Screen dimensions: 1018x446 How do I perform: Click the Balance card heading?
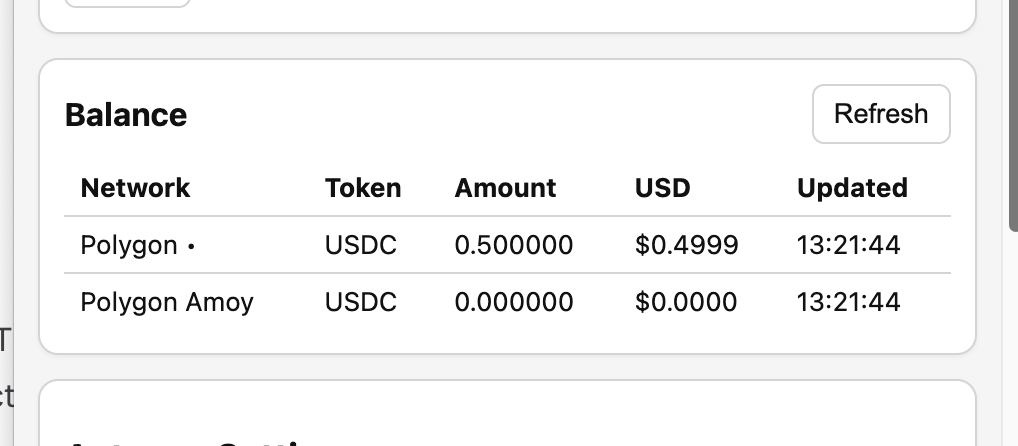click(x=126, y=115)
